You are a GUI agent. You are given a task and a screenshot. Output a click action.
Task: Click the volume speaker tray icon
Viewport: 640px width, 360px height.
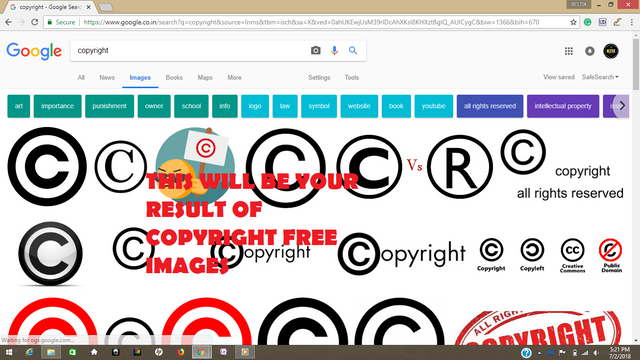[x=596, y=353]
